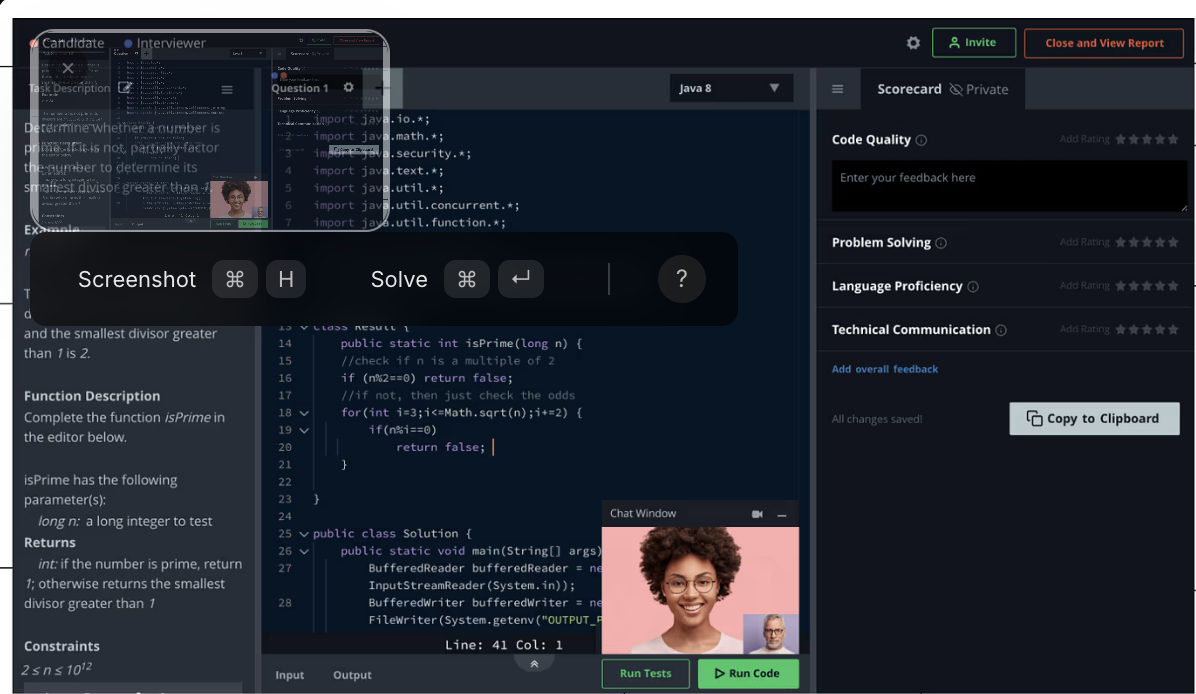
Task: Rate Code Quality with the first star
Action: (1120, 140)
